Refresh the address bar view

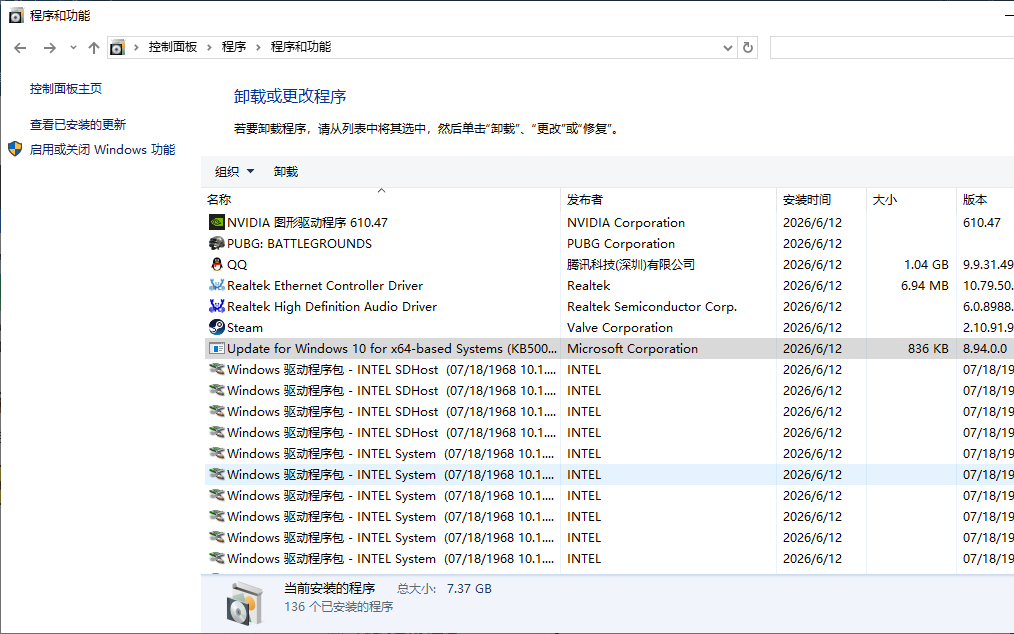coord(748,47)
